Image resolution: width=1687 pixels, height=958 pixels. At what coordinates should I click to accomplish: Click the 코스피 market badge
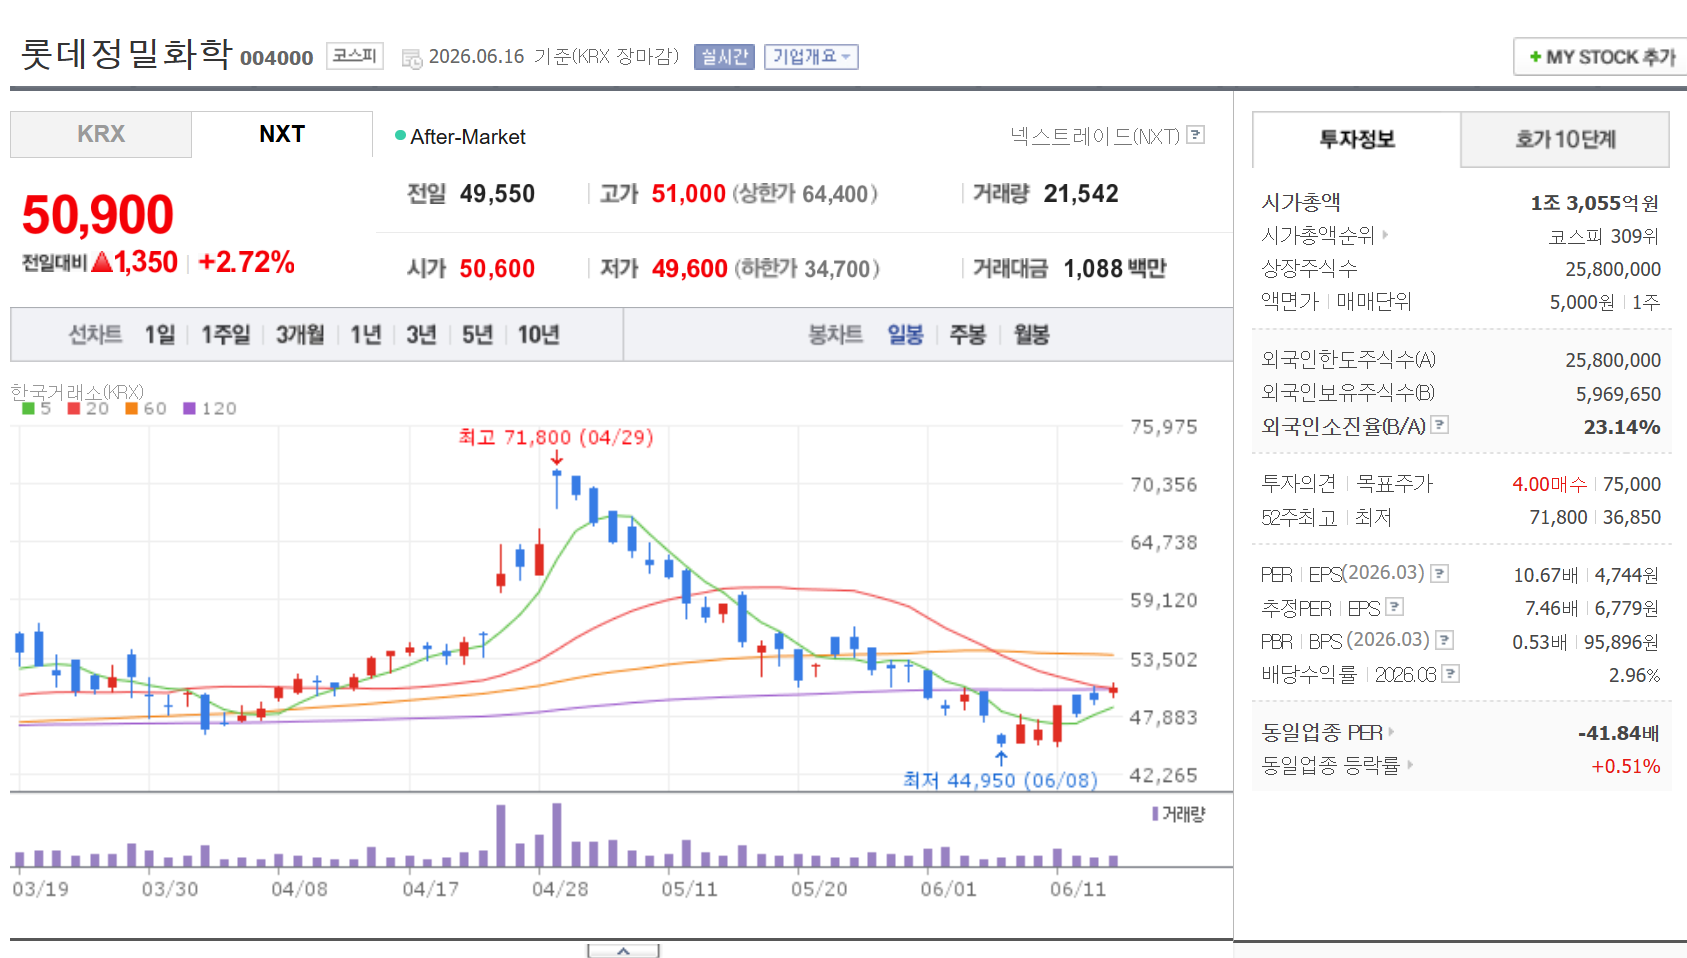355,55
